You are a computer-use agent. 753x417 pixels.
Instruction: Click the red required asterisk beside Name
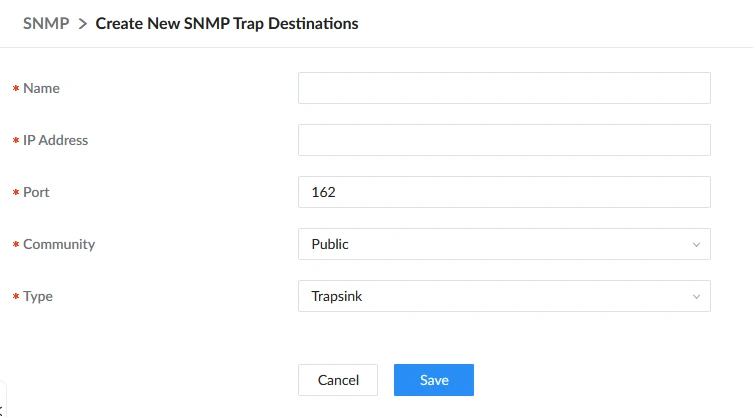16,88
